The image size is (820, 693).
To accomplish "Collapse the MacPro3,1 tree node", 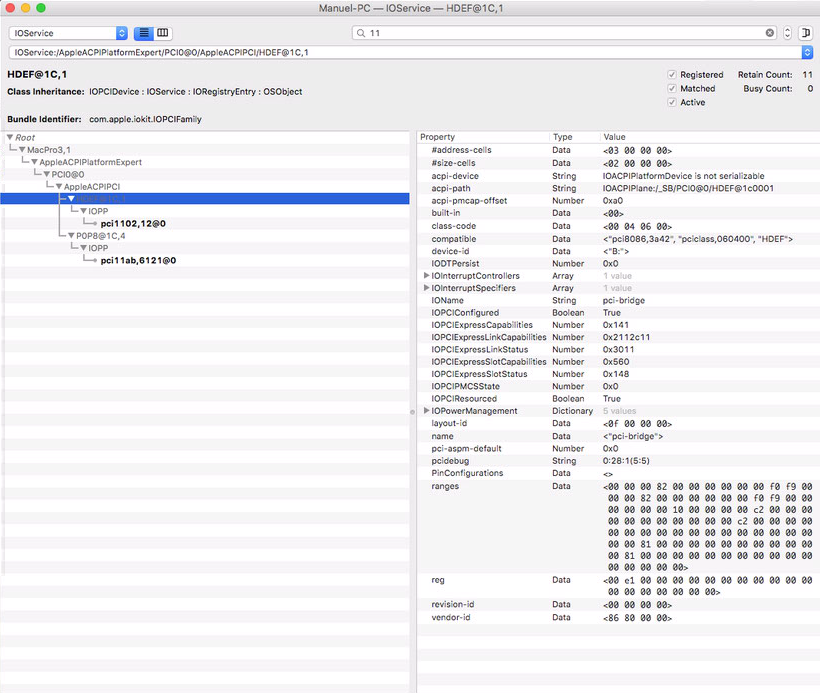I will coord(22,149).
